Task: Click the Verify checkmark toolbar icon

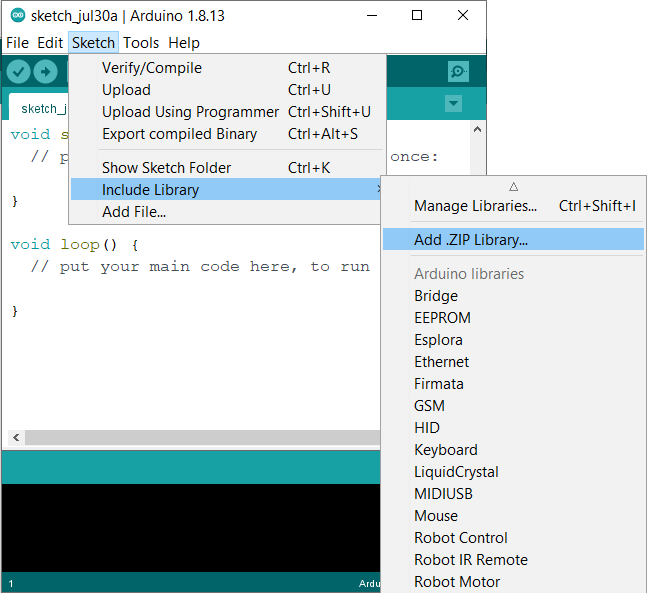Action: (x=18, y=72)
